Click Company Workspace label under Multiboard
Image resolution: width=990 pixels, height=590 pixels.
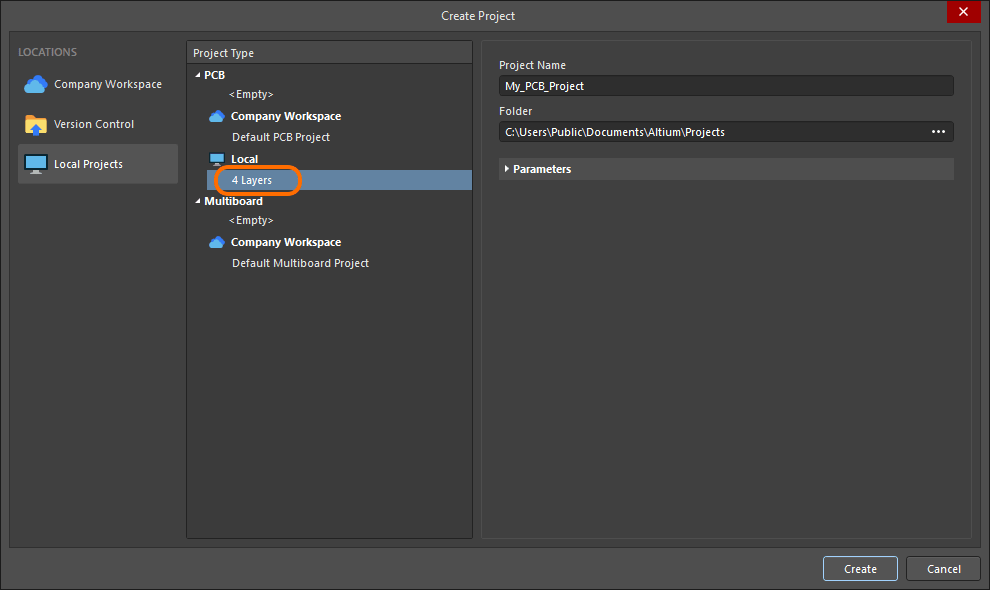(286, 243)
